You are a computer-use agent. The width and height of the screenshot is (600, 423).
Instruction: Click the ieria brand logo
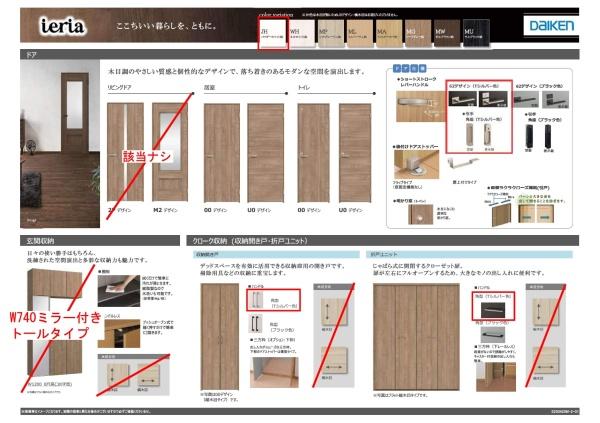(x=63, y=26)
